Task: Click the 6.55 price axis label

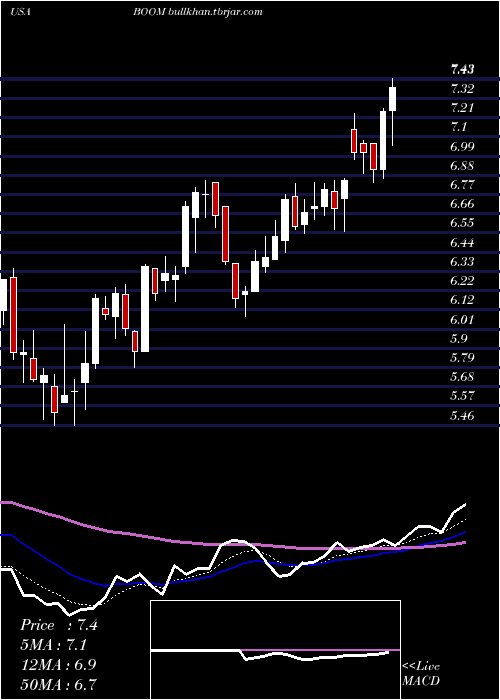Action: 462,223
